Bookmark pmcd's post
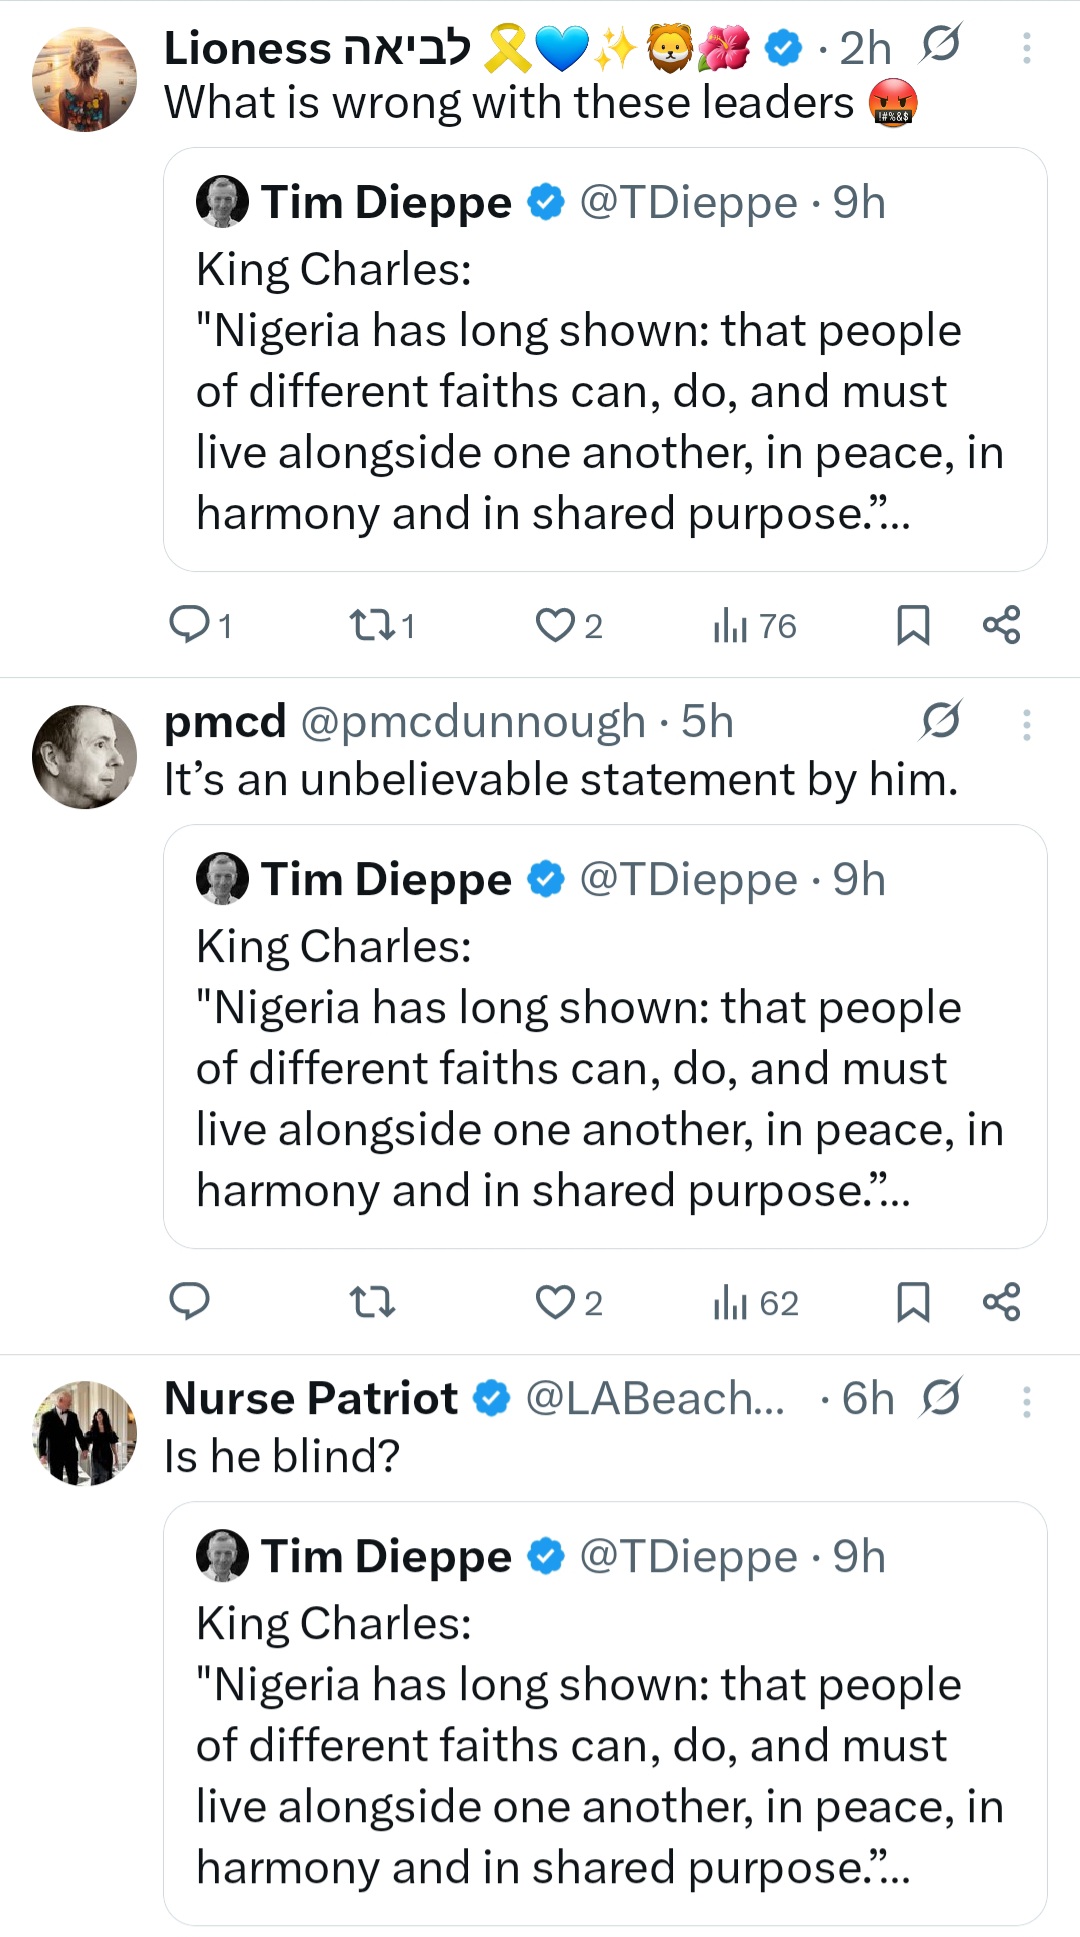 click(913, 1302)
